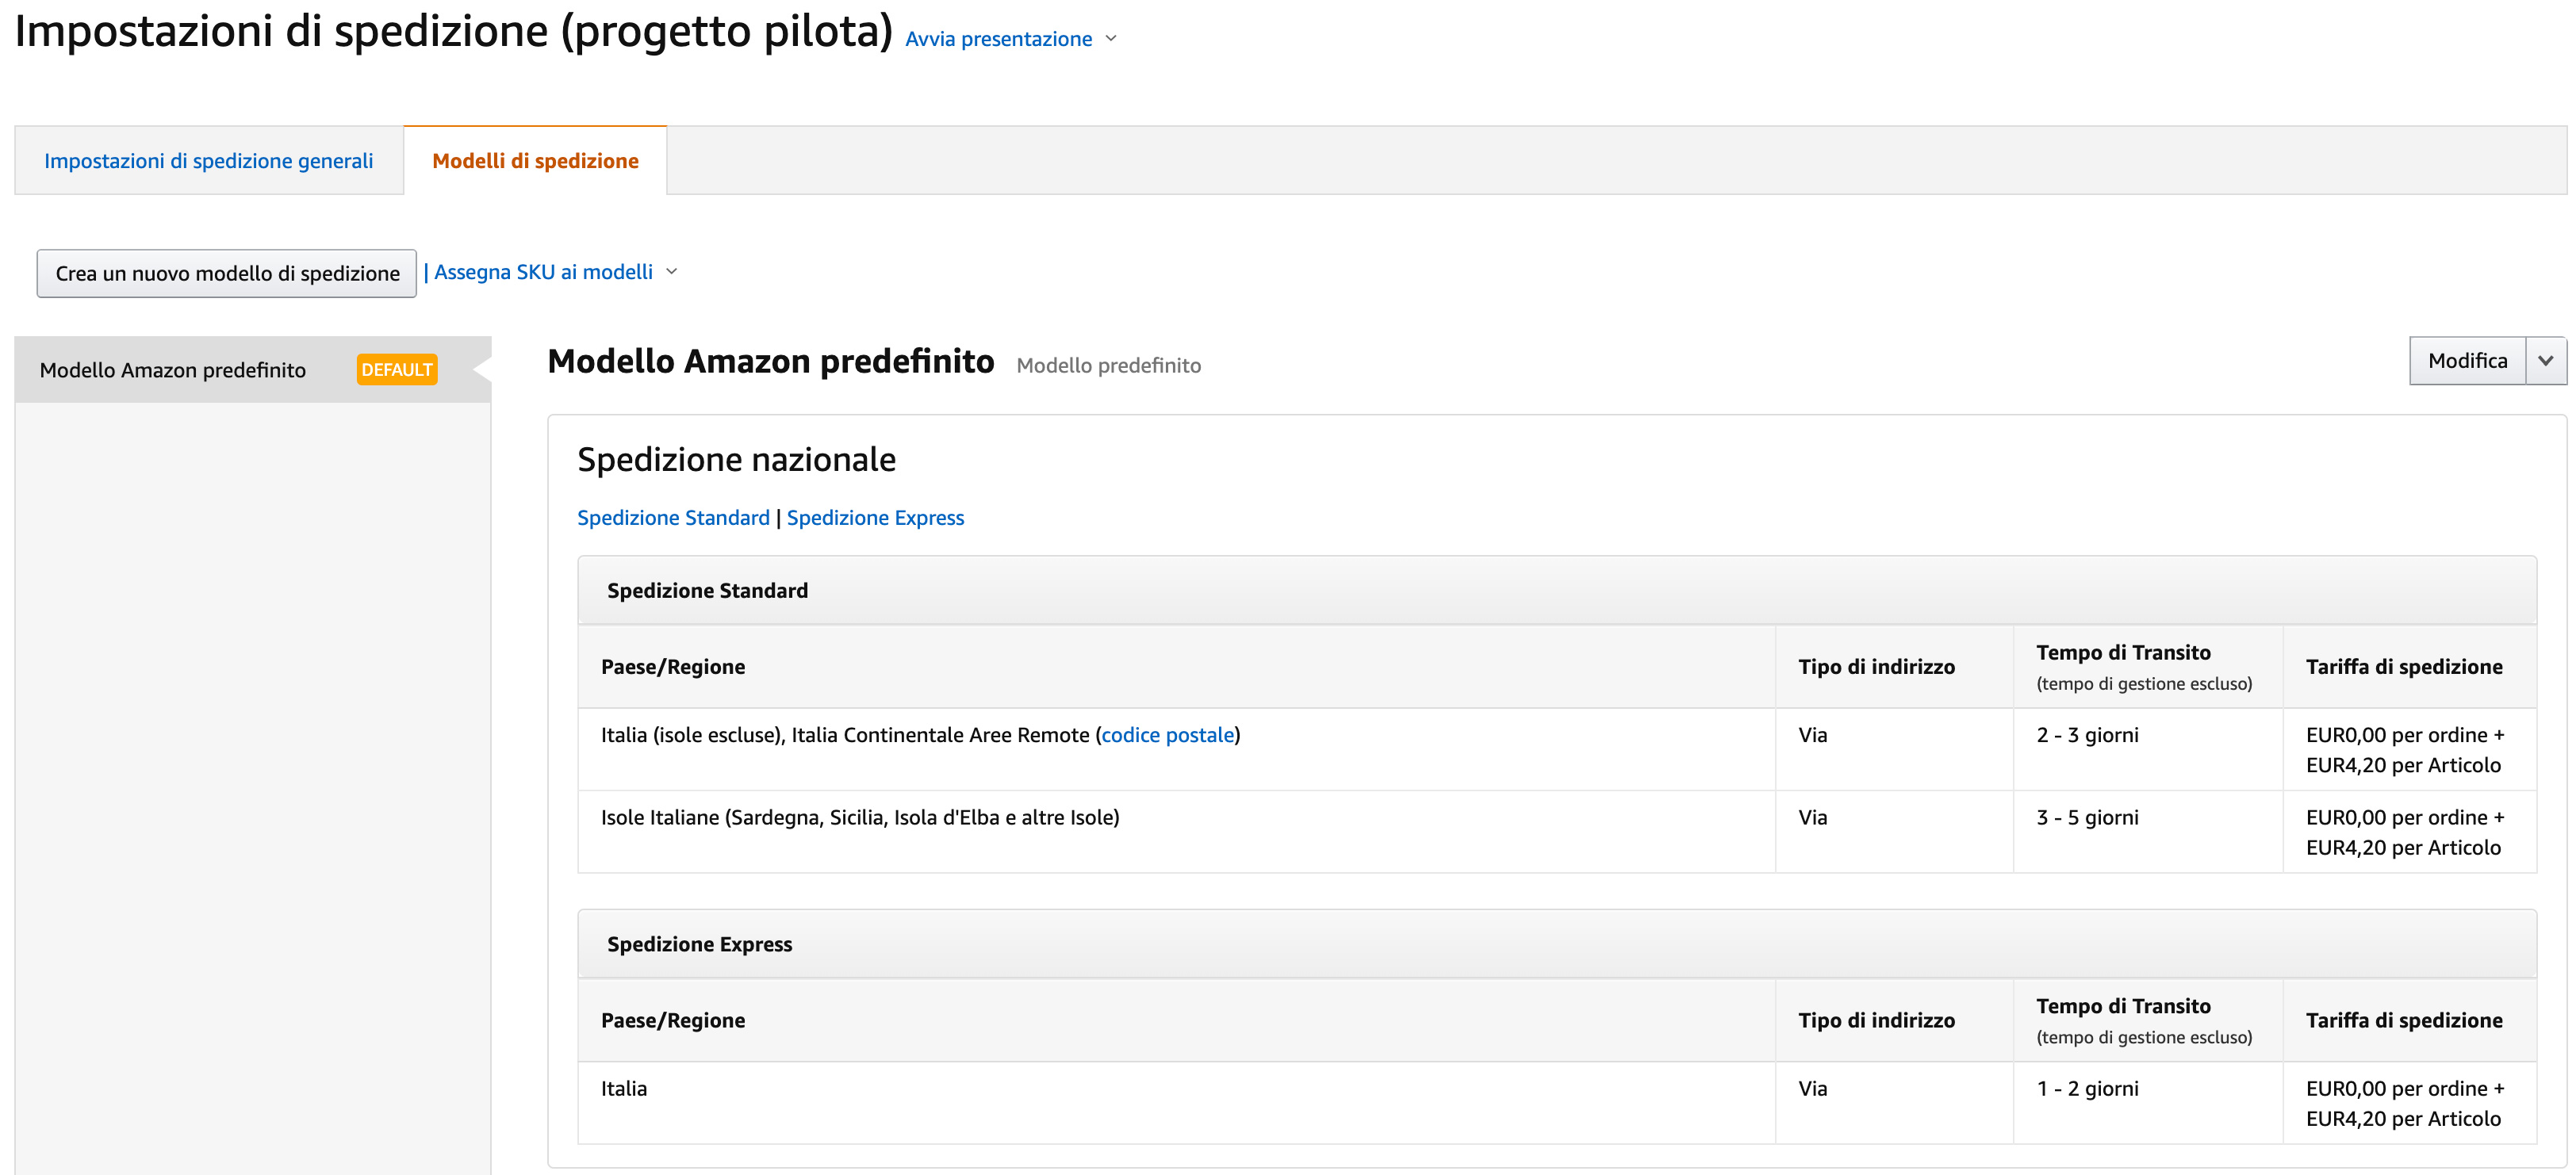This screenshot has height=1175, width=2576.
Task: Select the Modelli di spedizione tab
Action: click(535, 161)
